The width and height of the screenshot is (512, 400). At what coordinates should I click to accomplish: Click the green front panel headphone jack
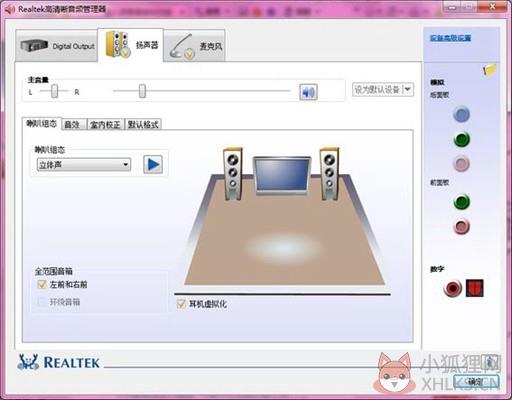[x=462, y=202]
